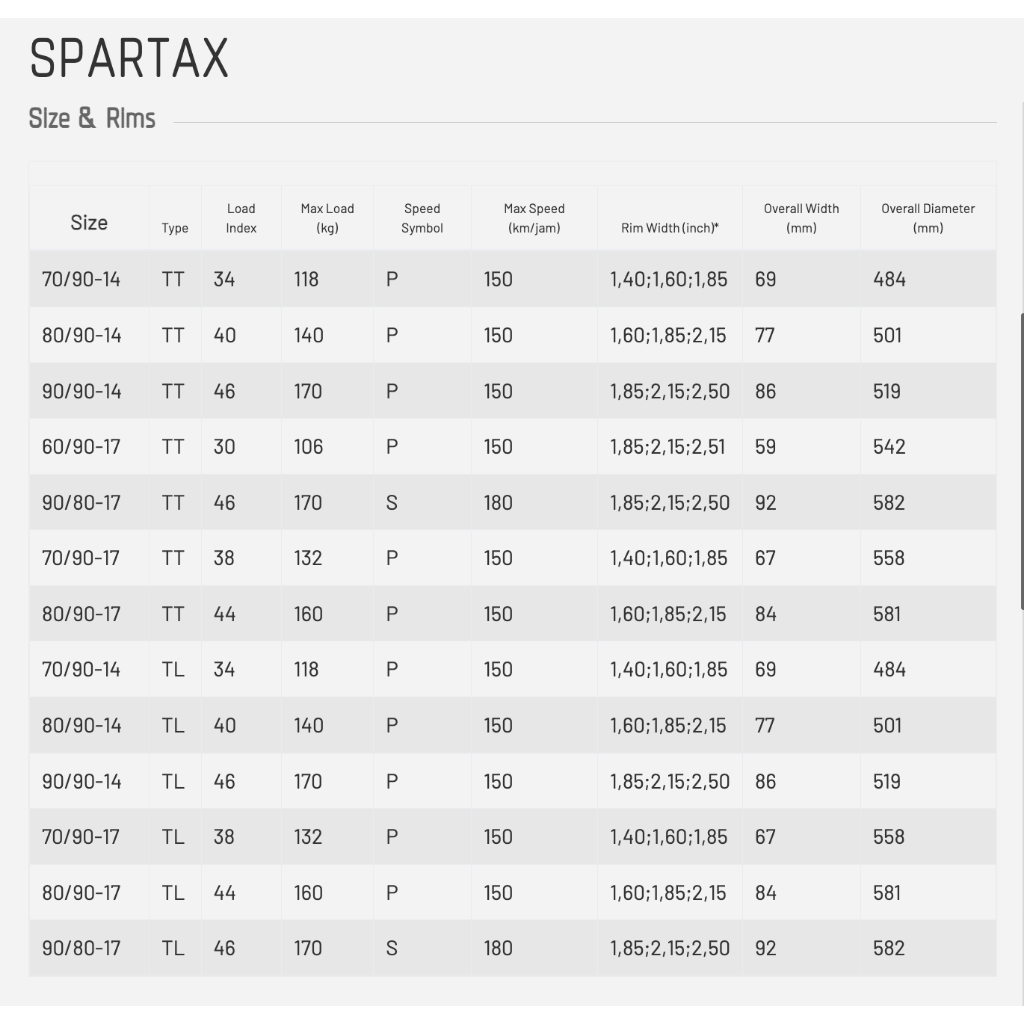Click the load index 30 cell
1024x1024 pixels.
224,447
